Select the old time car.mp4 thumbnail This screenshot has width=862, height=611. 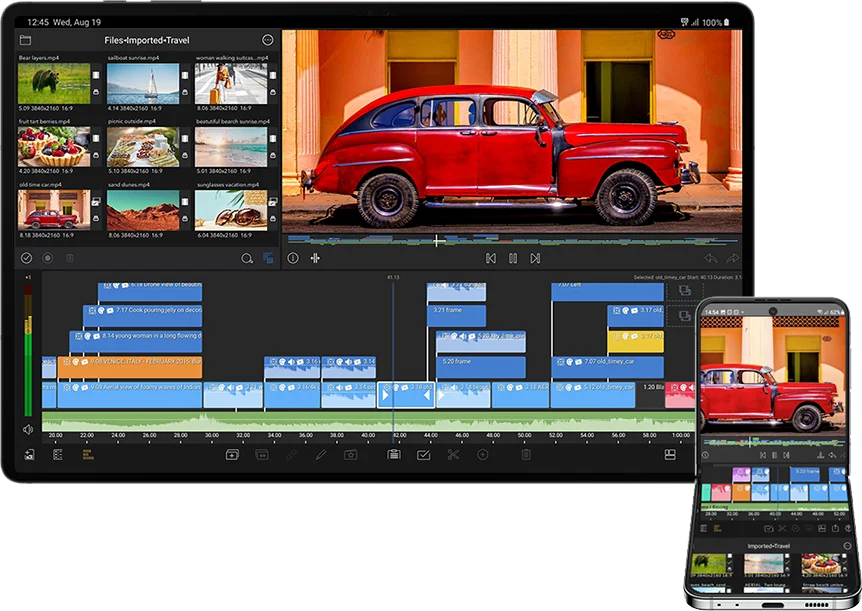54,210
